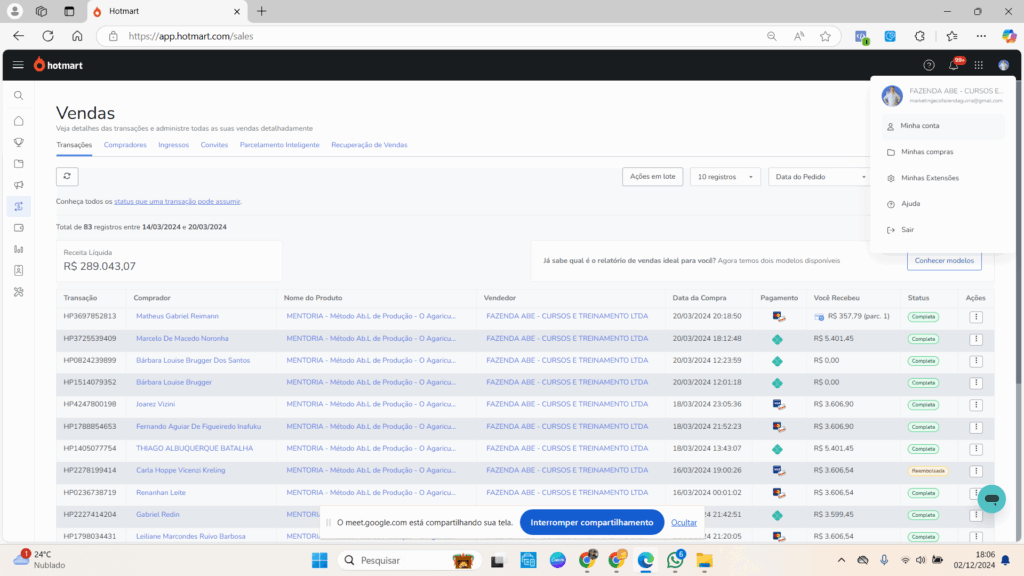
Task: Open buyer Fernando Aguiar De Figueiredo Inafuku
Action: tap(199, 426)
